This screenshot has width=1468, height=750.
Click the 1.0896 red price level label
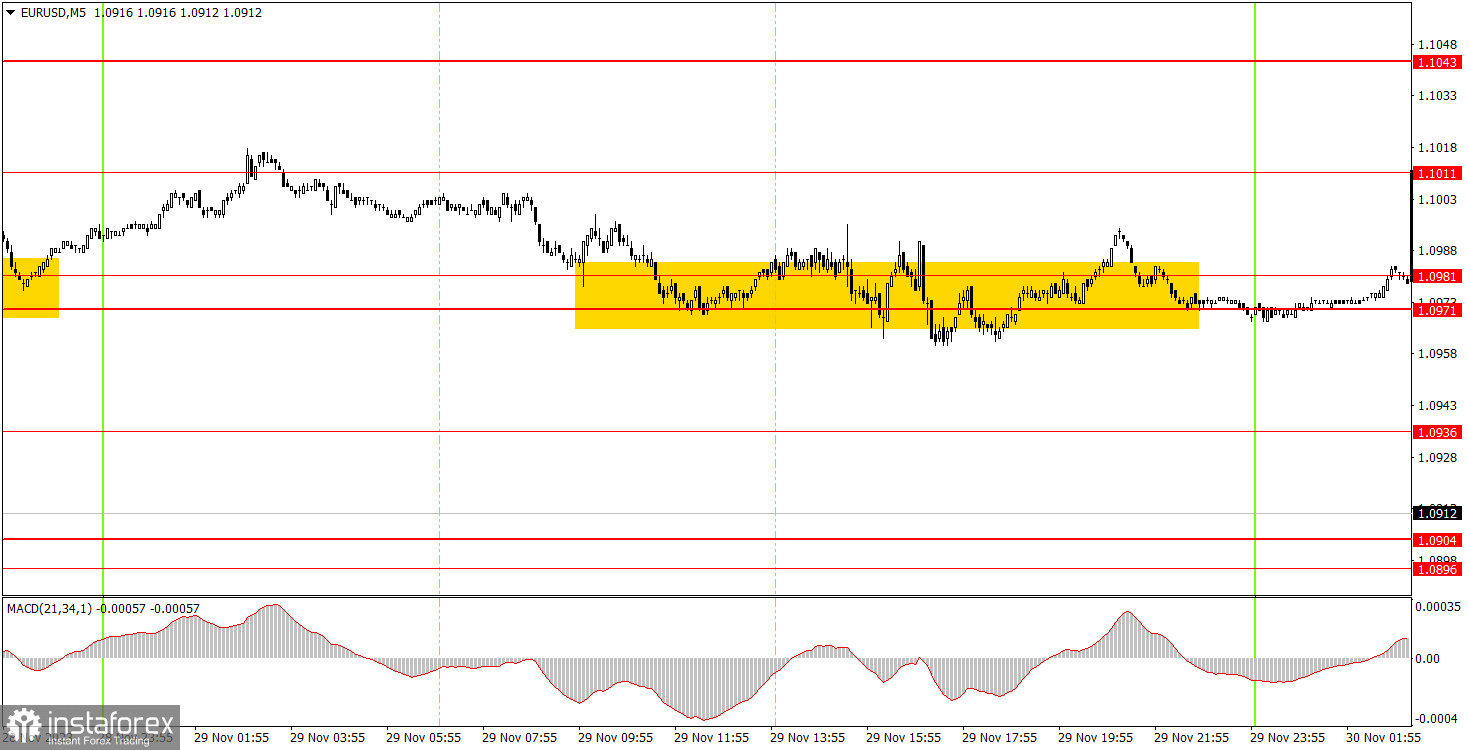coord(1438,569)
